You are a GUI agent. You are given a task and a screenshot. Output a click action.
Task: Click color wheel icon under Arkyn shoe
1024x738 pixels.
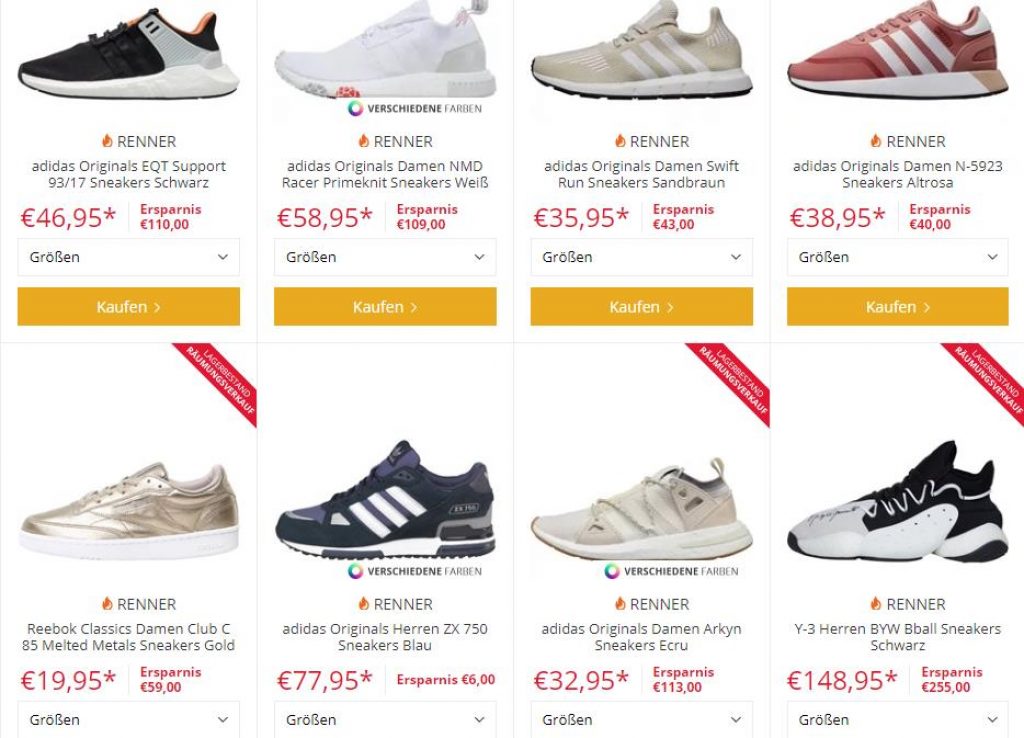(612, 571)
